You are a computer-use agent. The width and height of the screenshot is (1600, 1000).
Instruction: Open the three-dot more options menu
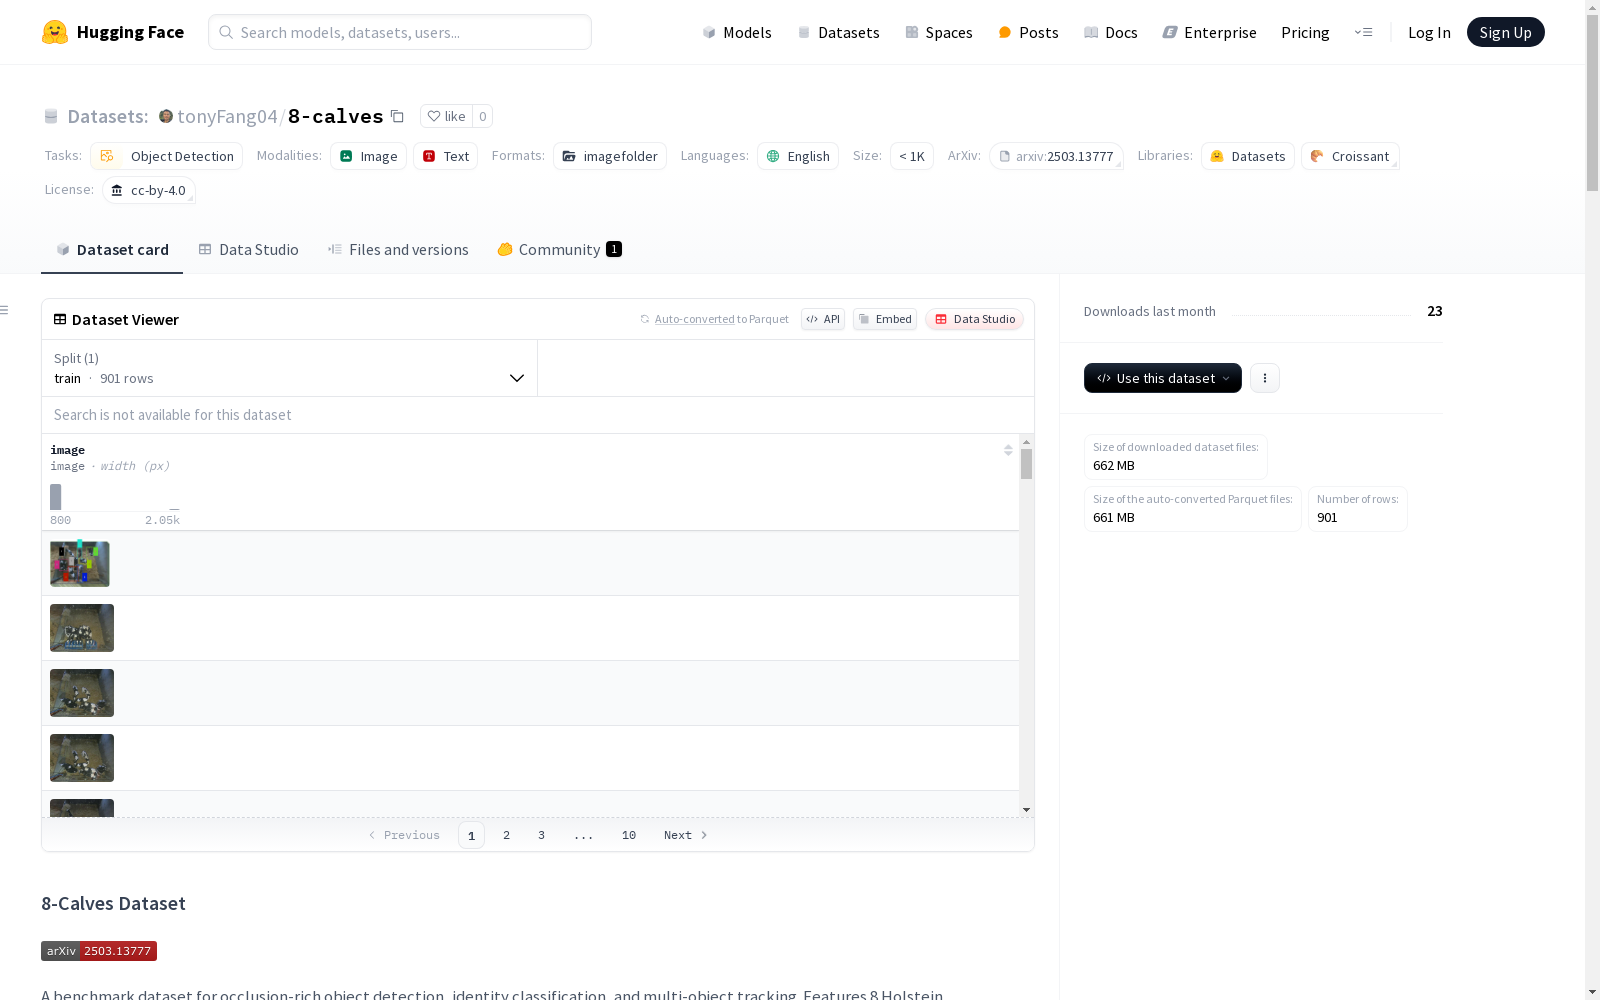click(1265, 378)
